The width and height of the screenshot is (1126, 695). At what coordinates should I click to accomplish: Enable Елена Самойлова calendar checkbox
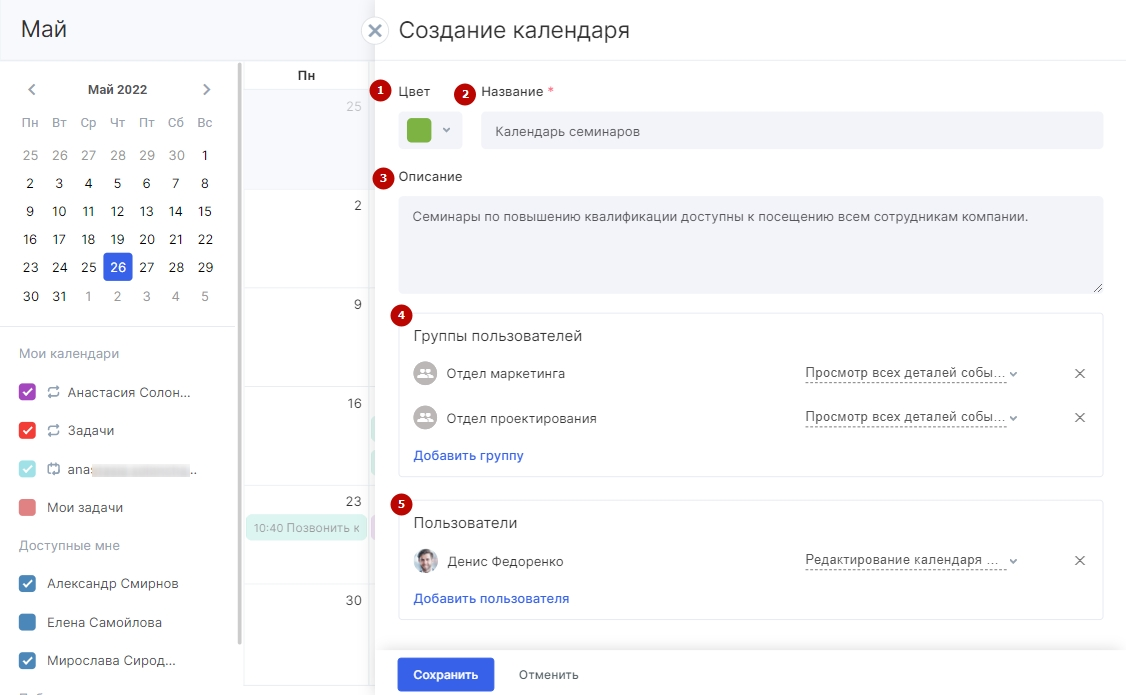click(x=28, y=623)
